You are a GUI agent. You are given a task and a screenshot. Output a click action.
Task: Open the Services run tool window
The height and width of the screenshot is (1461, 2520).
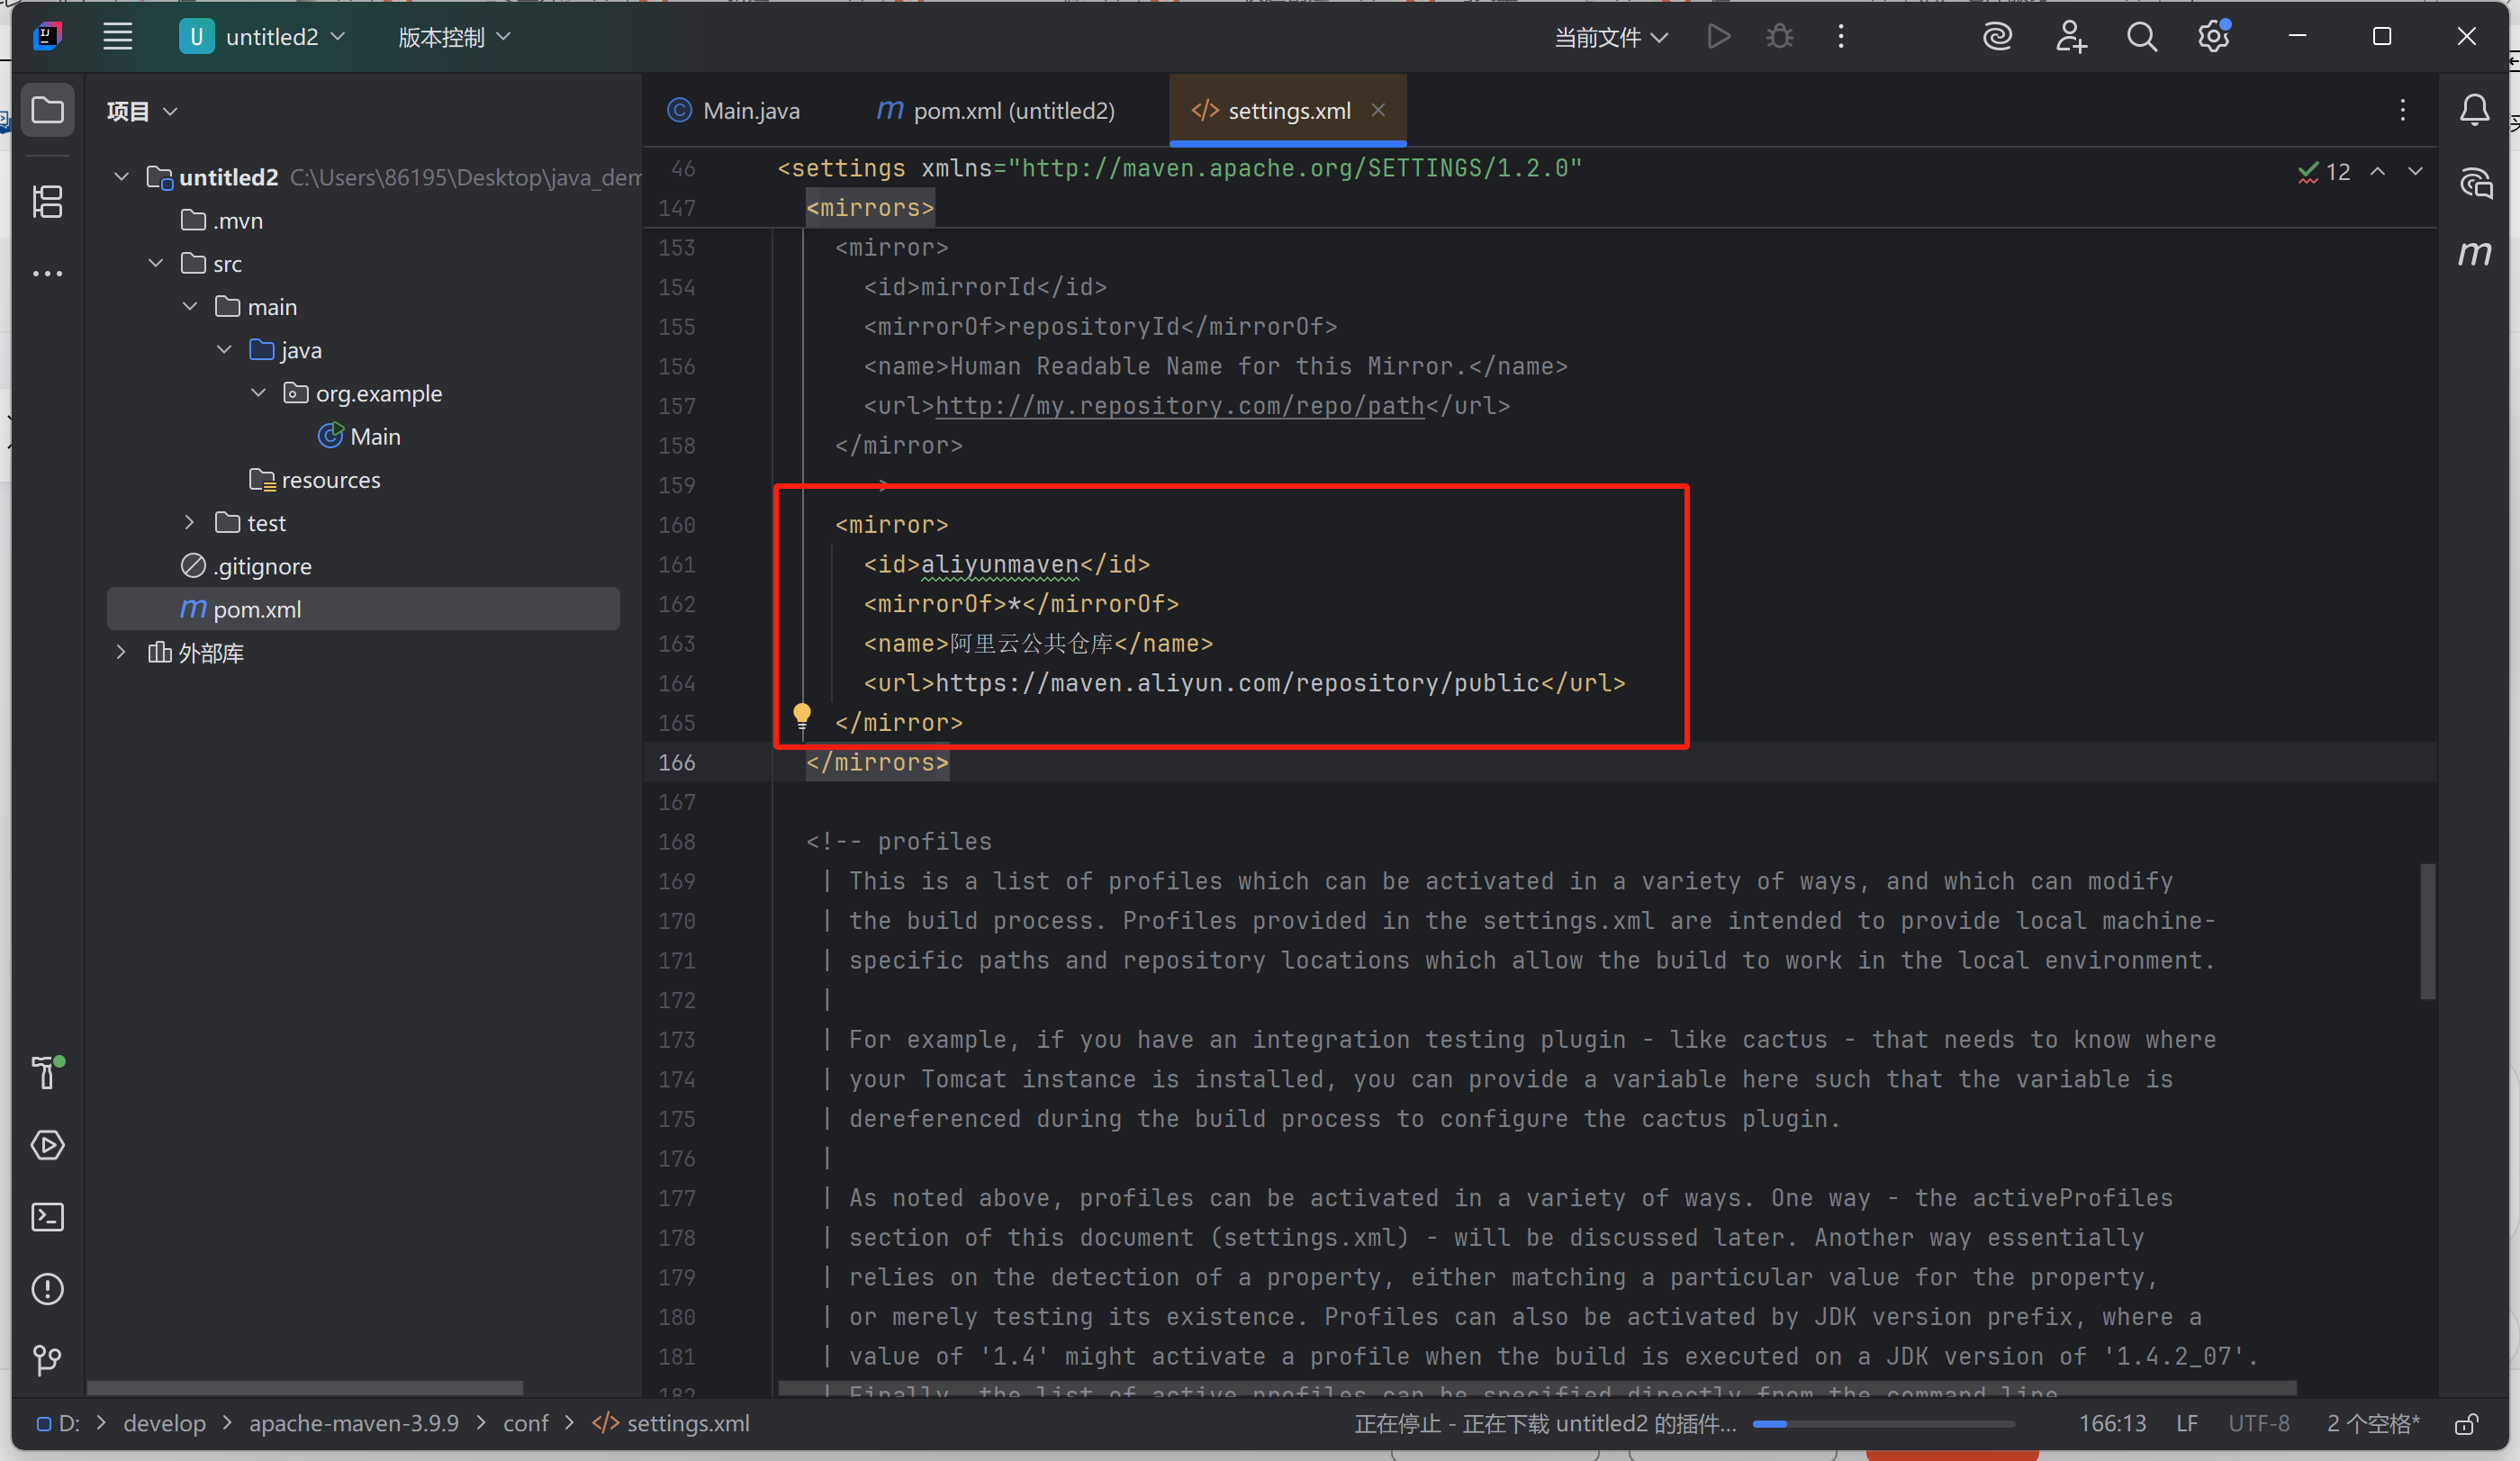click(x=47, y=1144)
